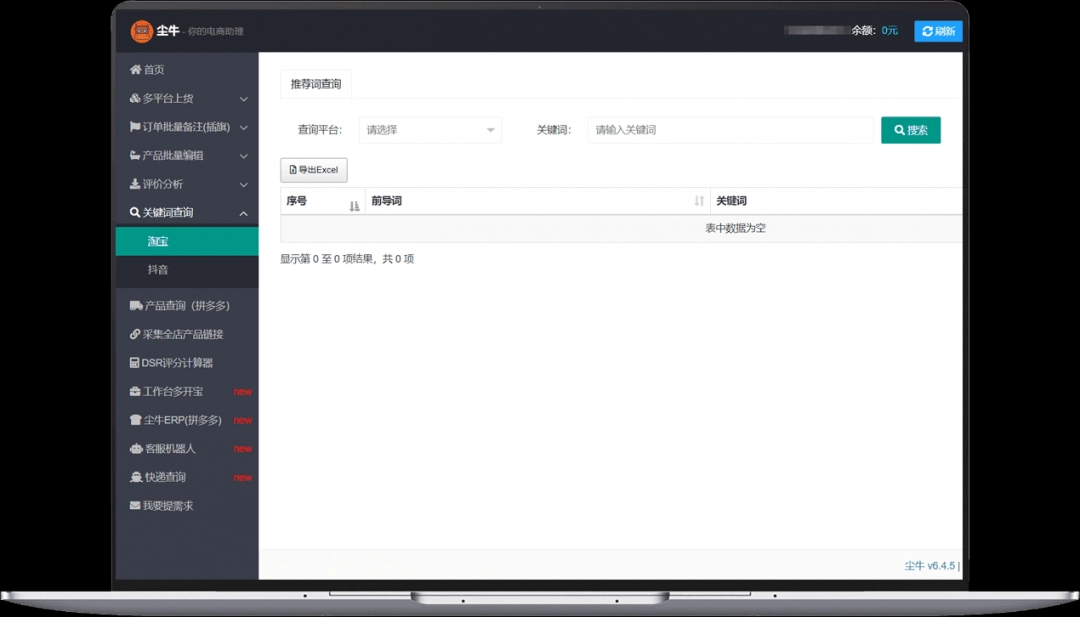Click the 刷新 refresh button
This screenshot has height=617, width=1080.
pyautogui.click(x=938, y=31)
